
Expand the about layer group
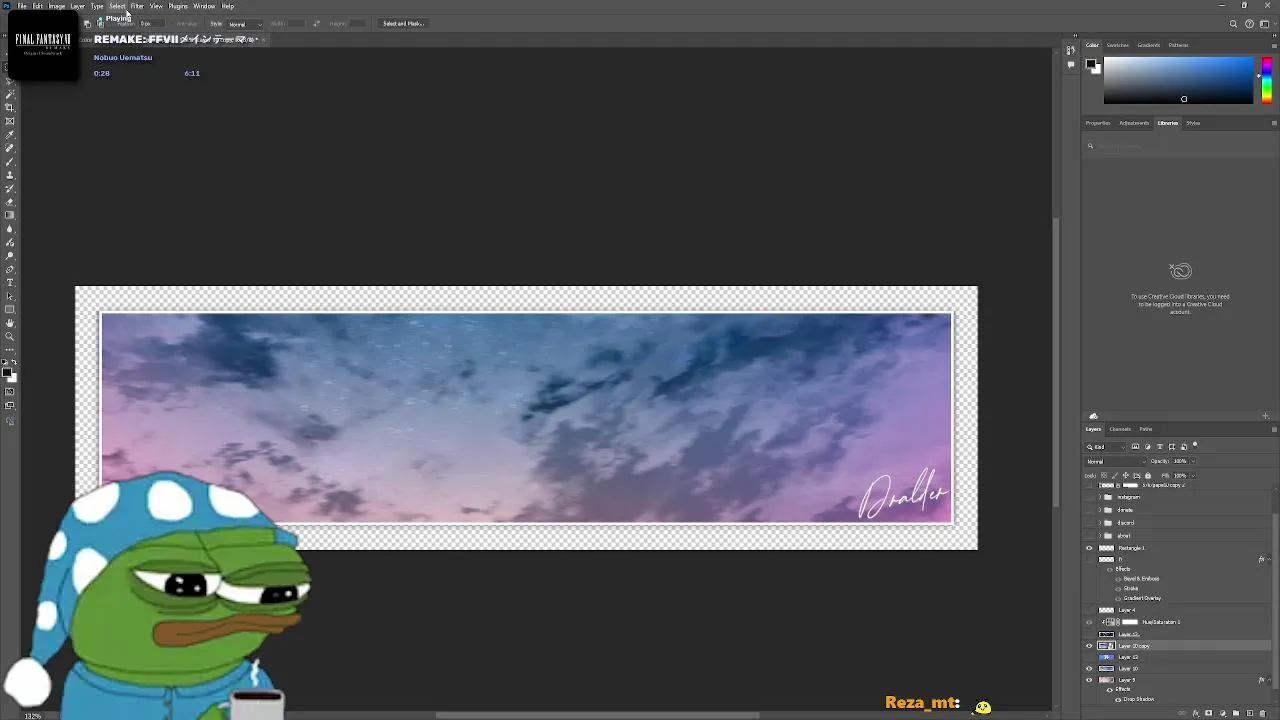pos(1100,536)
